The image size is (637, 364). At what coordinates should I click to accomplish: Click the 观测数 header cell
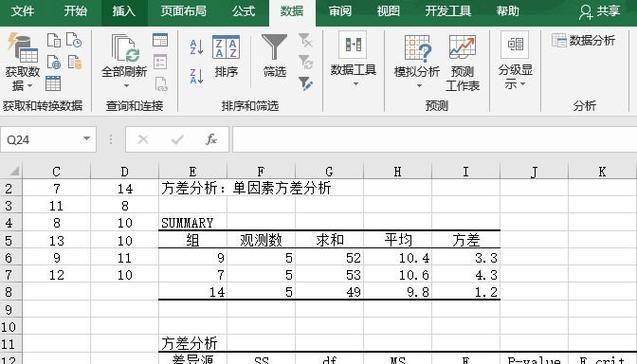261,240
